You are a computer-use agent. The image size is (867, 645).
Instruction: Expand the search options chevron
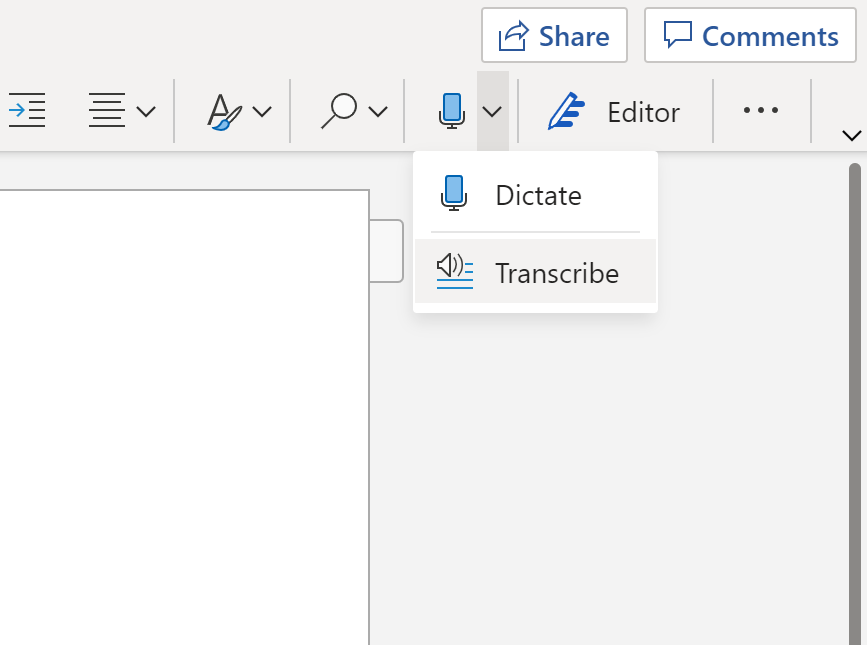377,111
